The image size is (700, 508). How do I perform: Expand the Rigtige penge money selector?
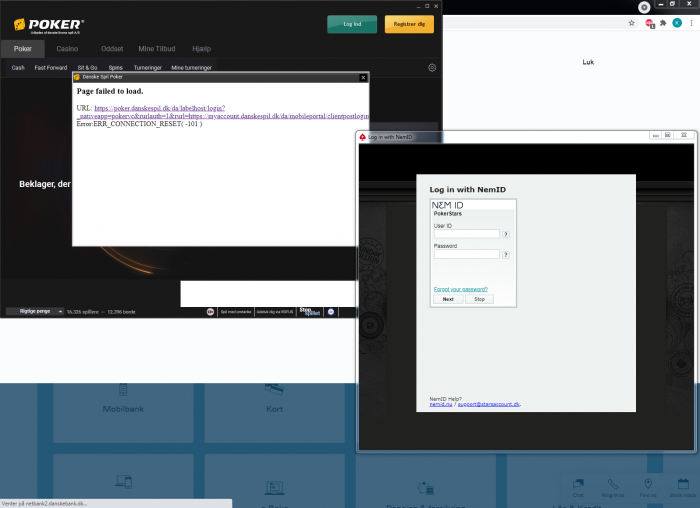[35, 312]
